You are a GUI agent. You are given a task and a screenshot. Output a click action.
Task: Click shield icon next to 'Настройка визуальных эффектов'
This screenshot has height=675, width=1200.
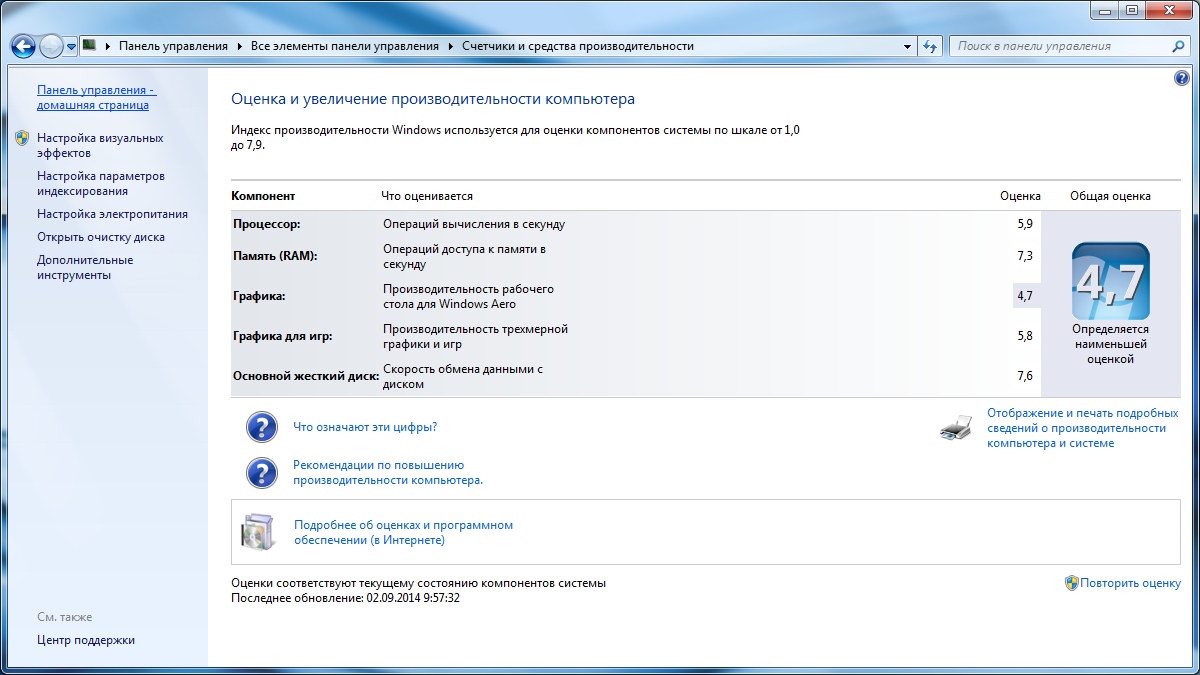pyautogui.click(x=22, y=138)
